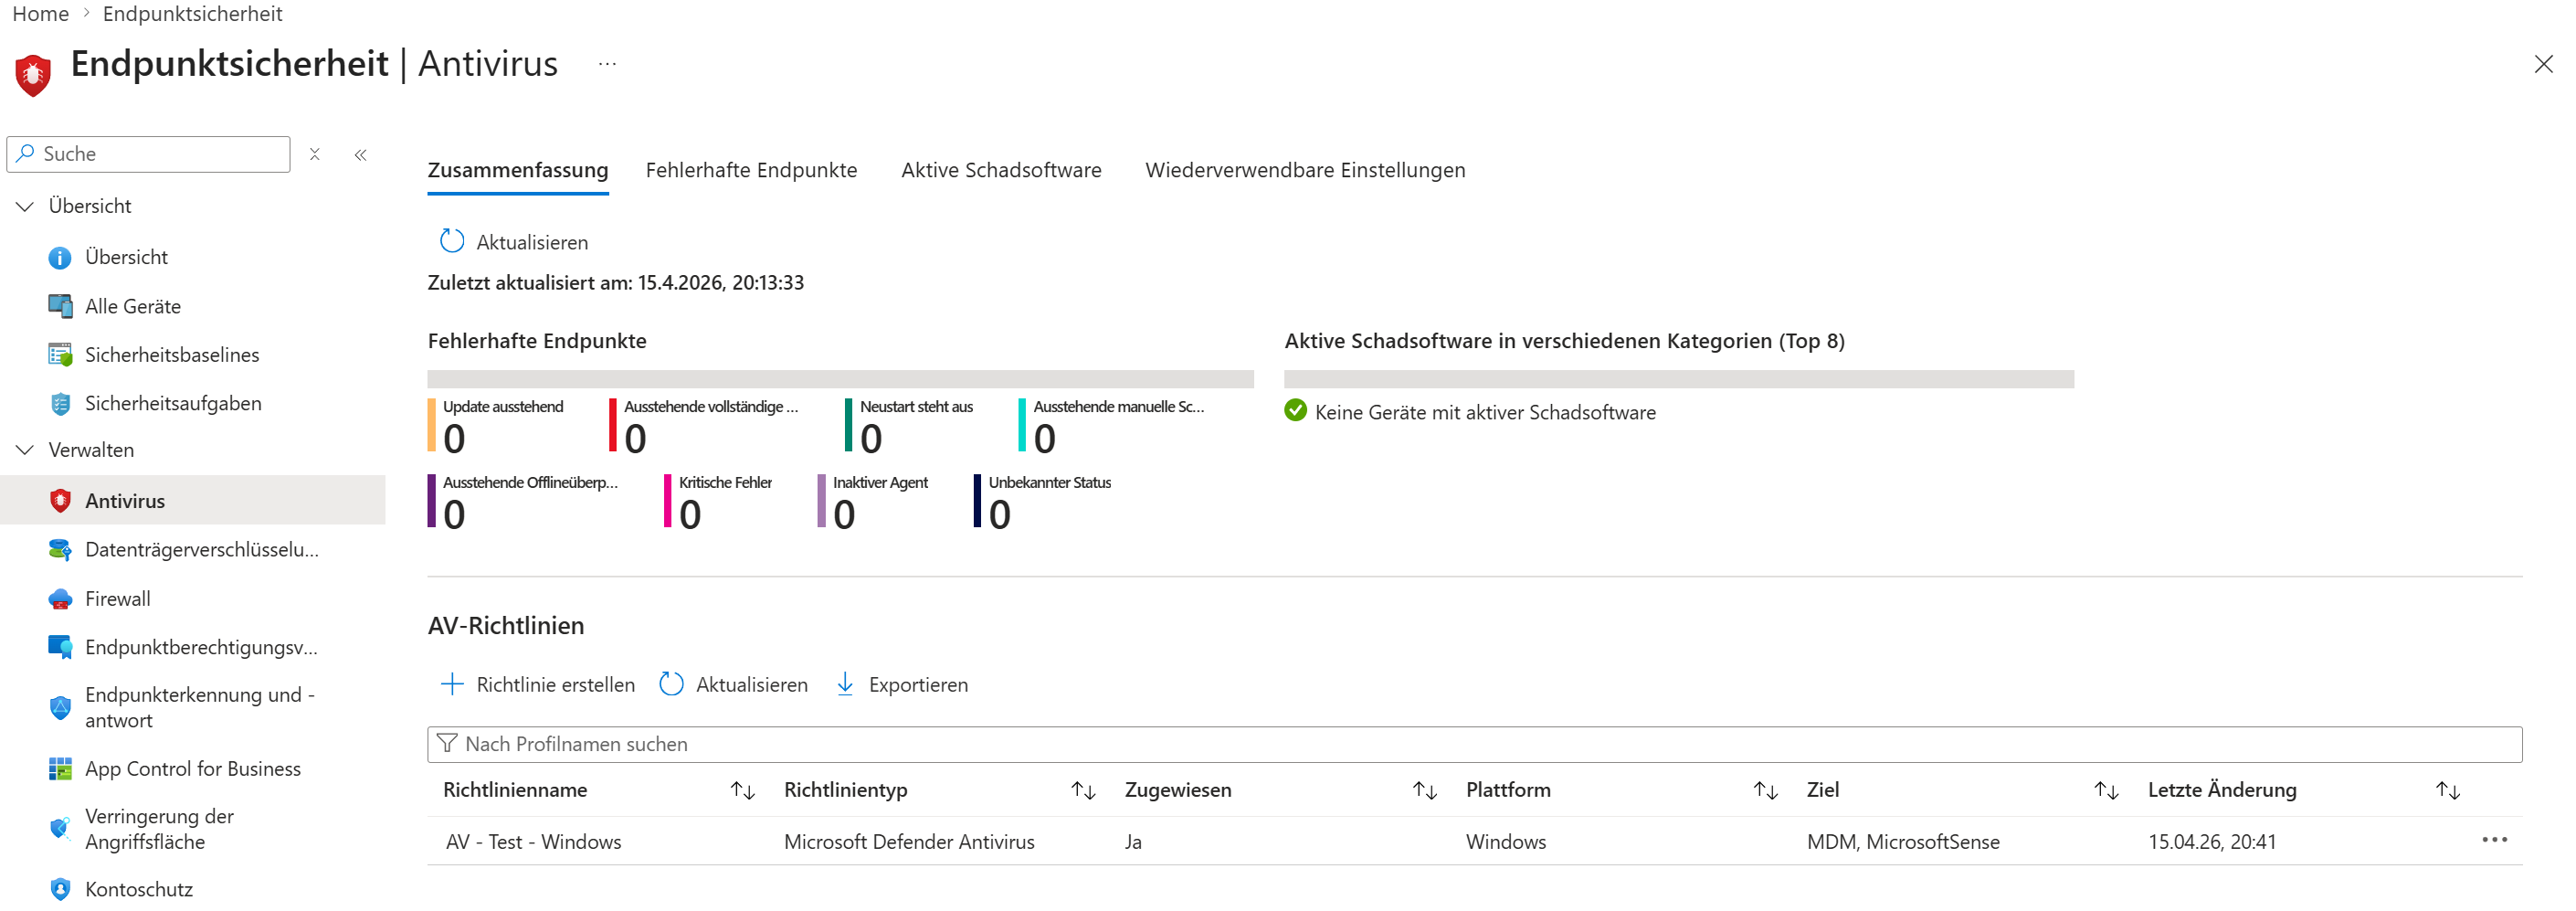
Task: Switch to Aktive Schadsoftware tab
Action: pyautogui.click(x=1001, y=170)
